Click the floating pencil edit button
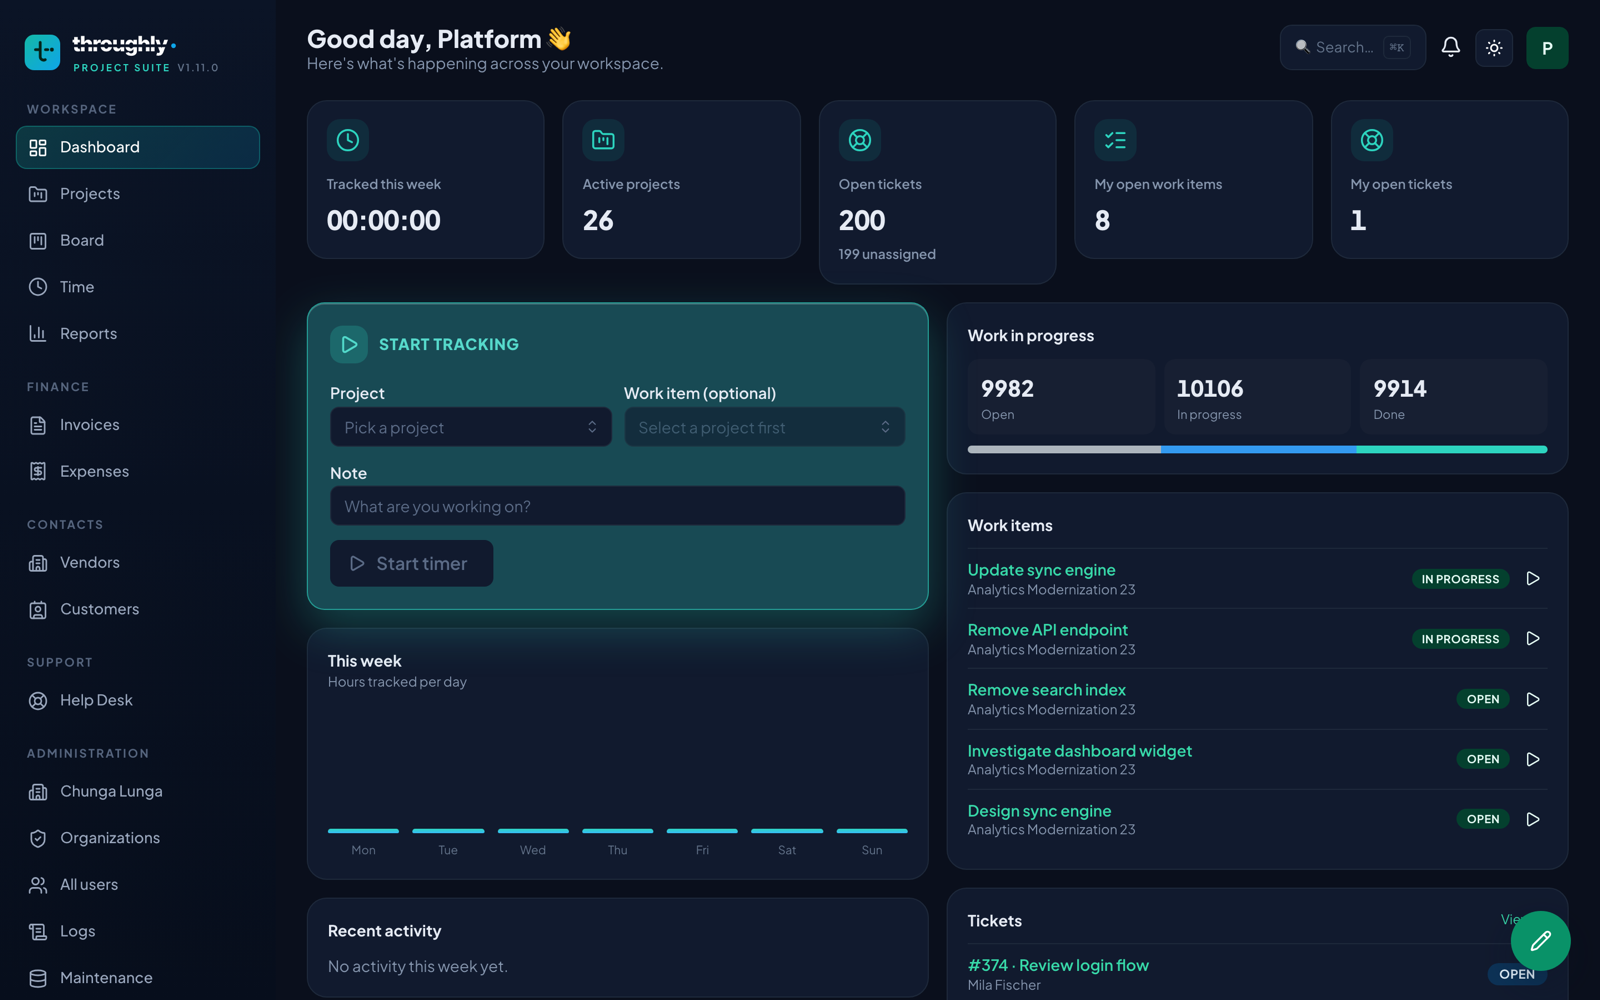The height and width of the screenshot is (1000, 1600). click(1540, 941)
